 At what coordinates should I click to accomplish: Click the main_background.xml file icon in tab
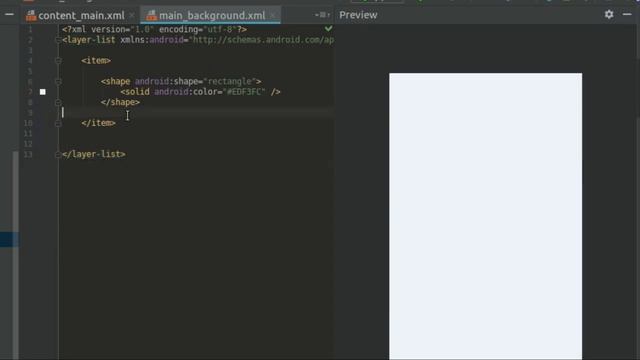click(151, 16)
